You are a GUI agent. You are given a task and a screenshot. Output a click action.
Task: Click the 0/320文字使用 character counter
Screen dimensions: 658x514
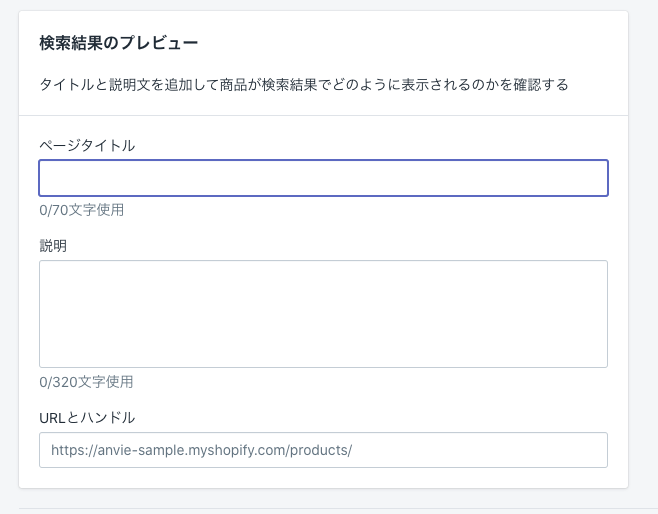86,382
